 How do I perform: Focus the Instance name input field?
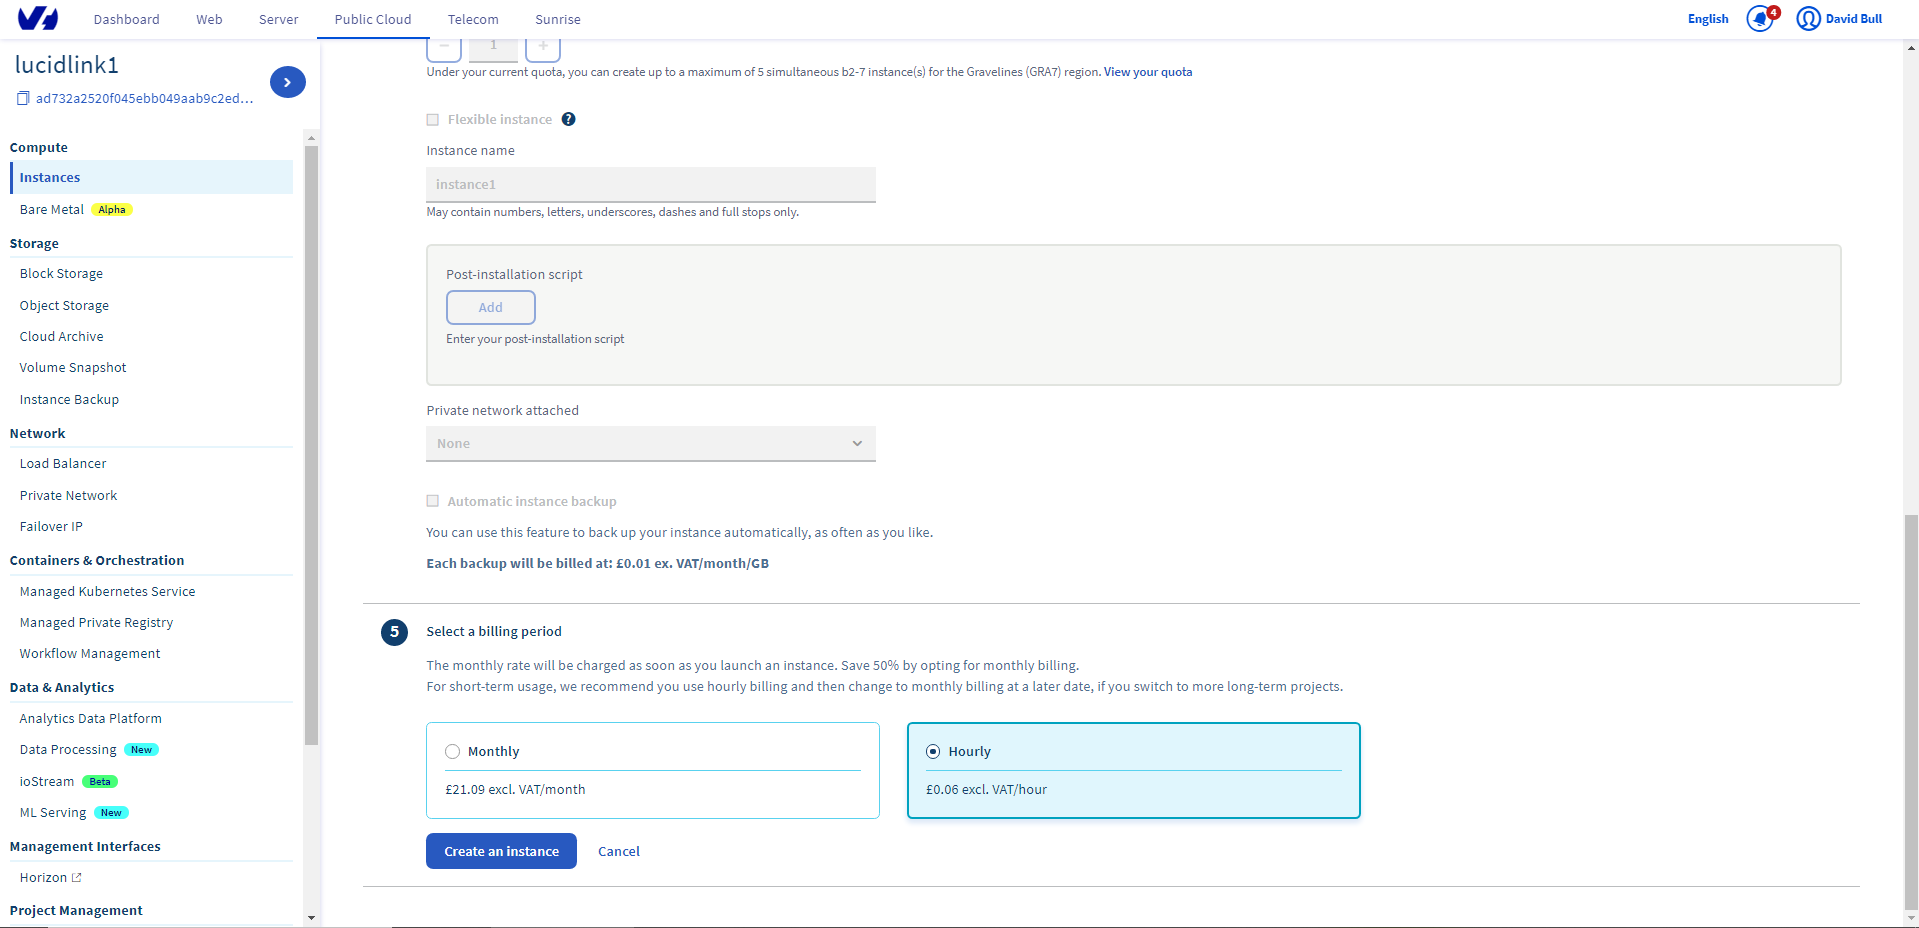(651, 184)
